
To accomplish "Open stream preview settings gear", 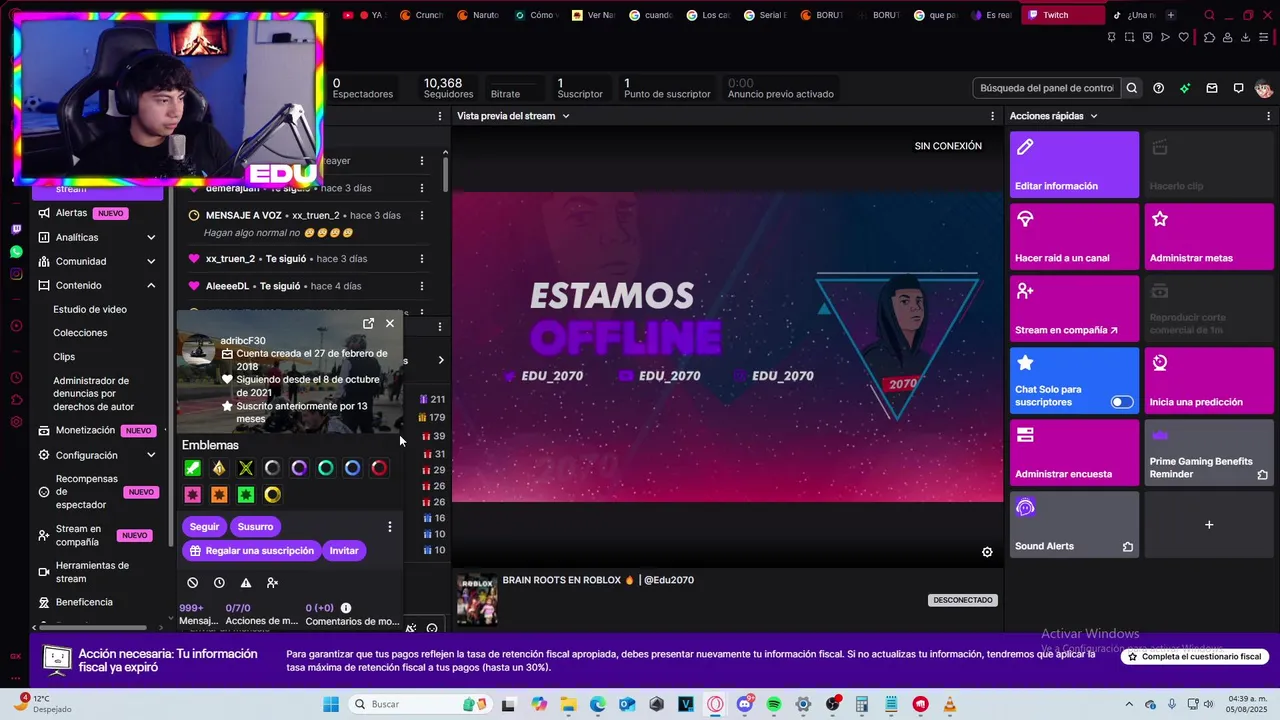I will [987, 552].
